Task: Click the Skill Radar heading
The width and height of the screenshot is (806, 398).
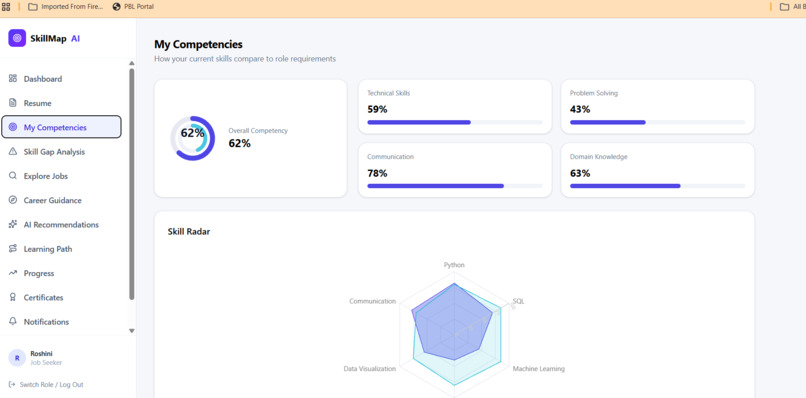Action: click(189, 231)
